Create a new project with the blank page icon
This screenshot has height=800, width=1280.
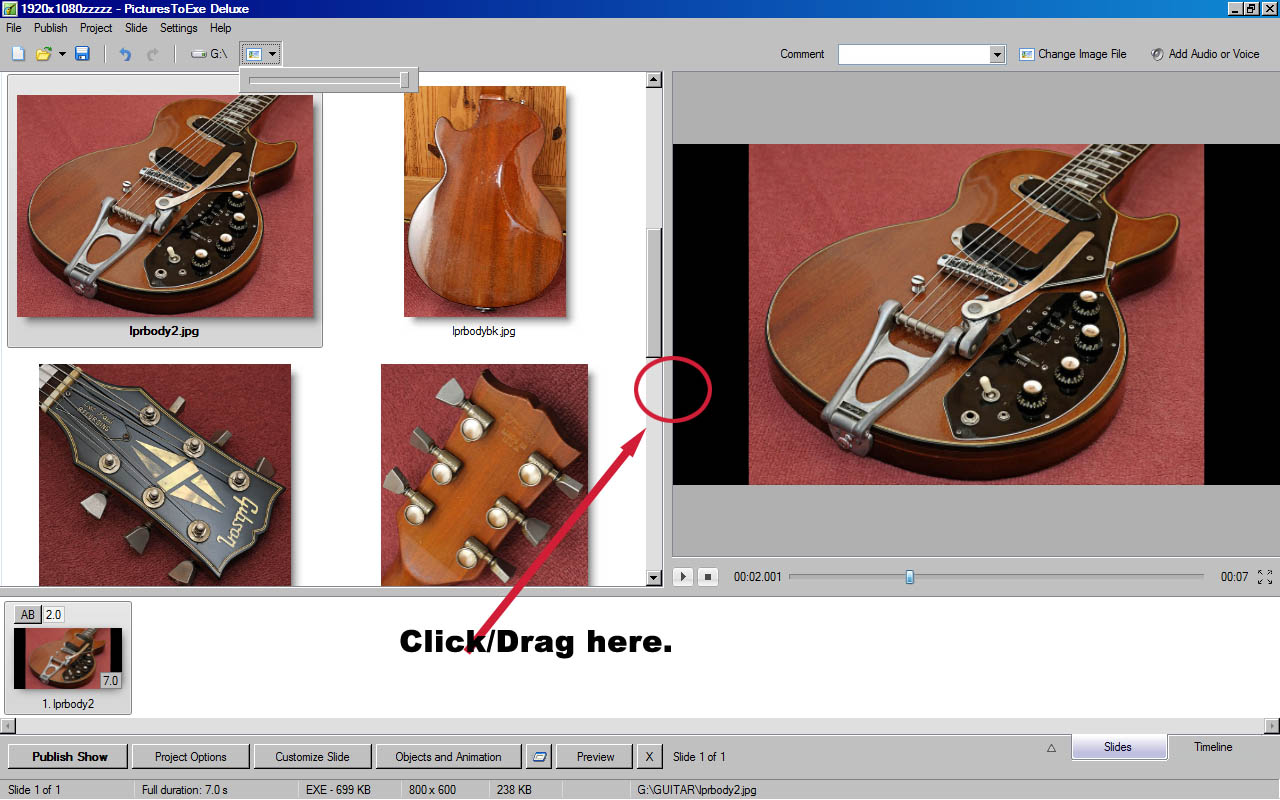click(x=18, y=54)
